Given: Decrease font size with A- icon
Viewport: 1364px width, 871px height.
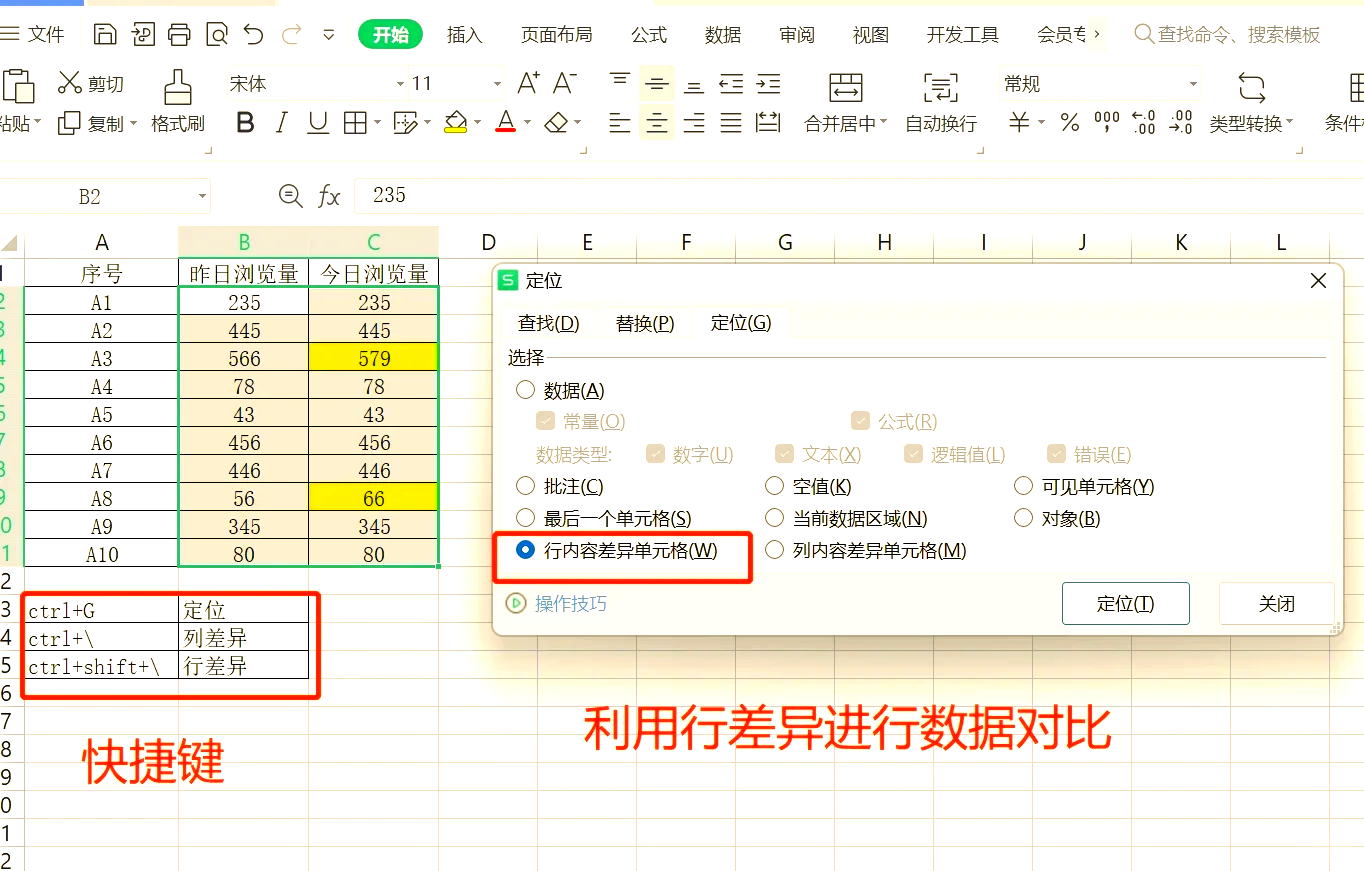Looking at the screenshot, I should coord(565,83).
